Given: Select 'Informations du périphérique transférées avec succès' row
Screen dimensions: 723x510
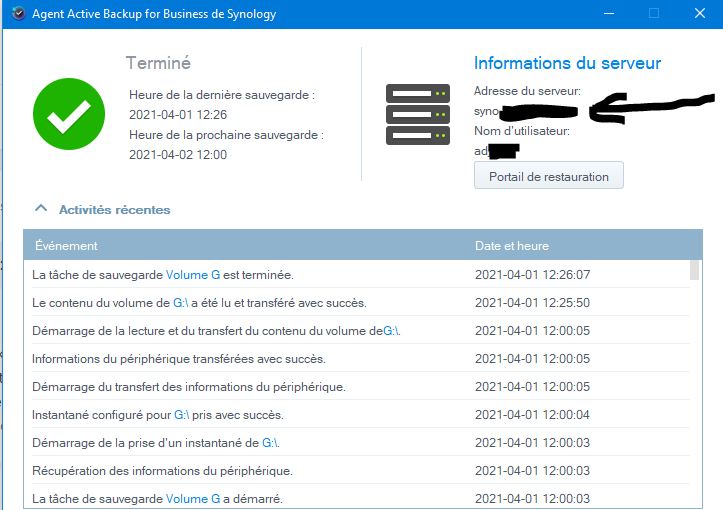Looking at the screenshot, I should pos(178,358).
